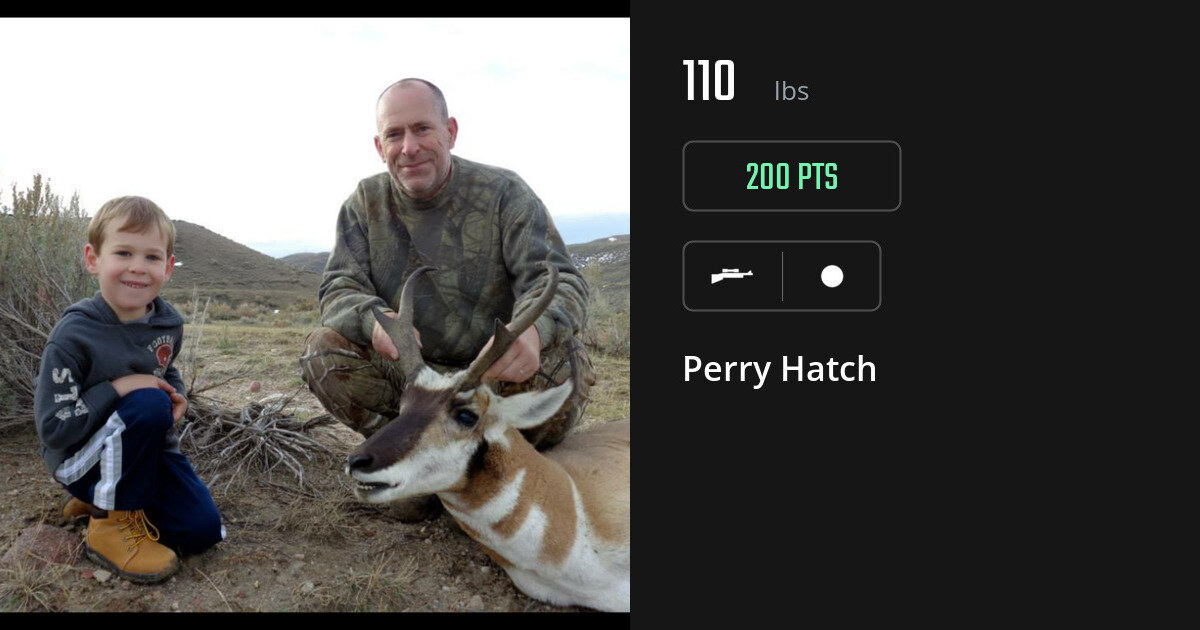Click the hills in the photo background

click(240, 262)
